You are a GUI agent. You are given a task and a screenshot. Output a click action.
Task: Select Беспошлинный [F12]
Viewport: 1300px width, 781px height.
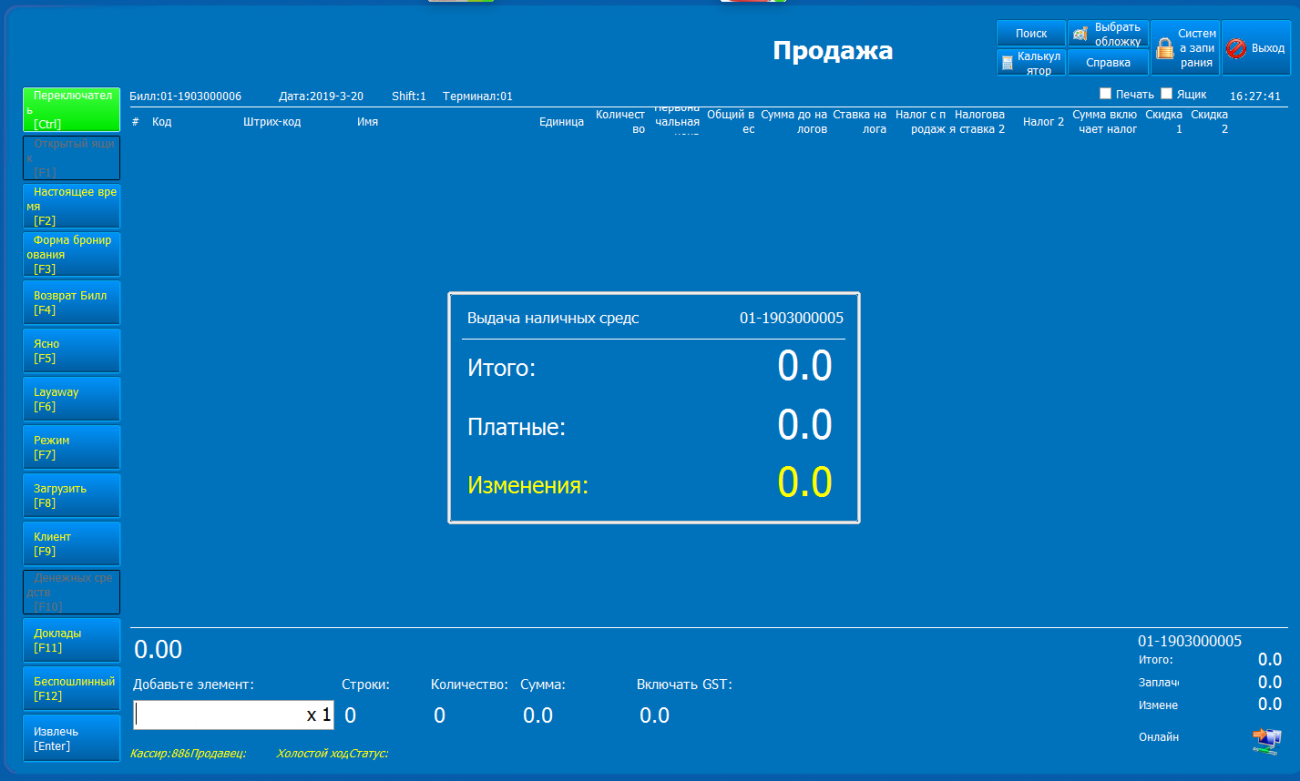pos(71,688)
